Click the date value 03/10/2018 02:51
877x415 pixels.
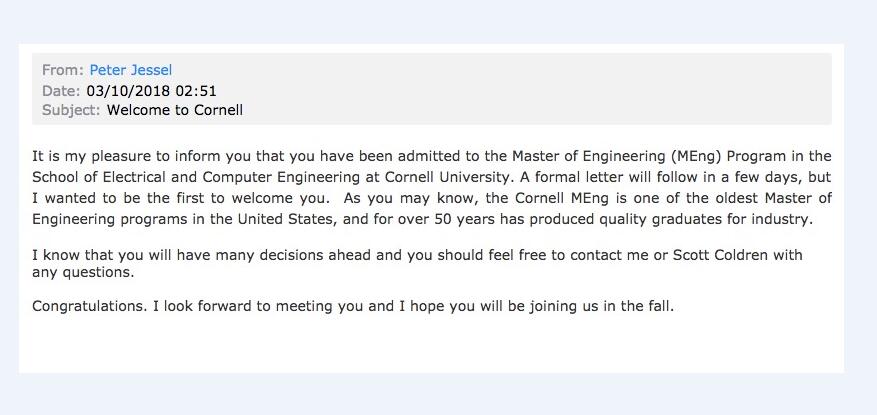click(x=151, y=90)
